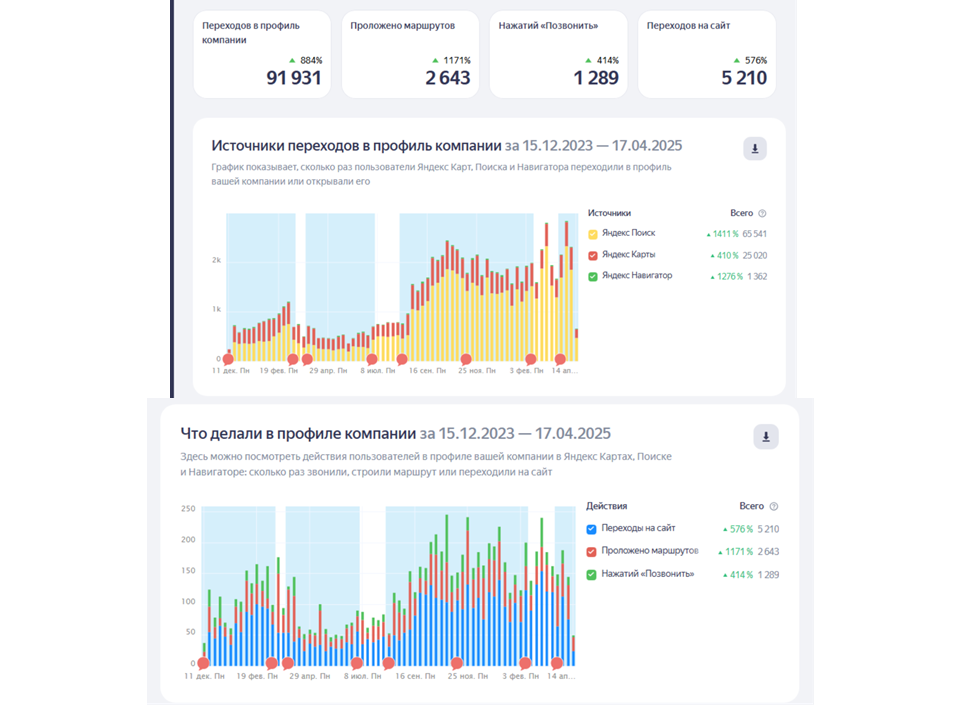Screen dimensions: 960x720
Task: Download the company profile actions chart
Action: (765, 436)
